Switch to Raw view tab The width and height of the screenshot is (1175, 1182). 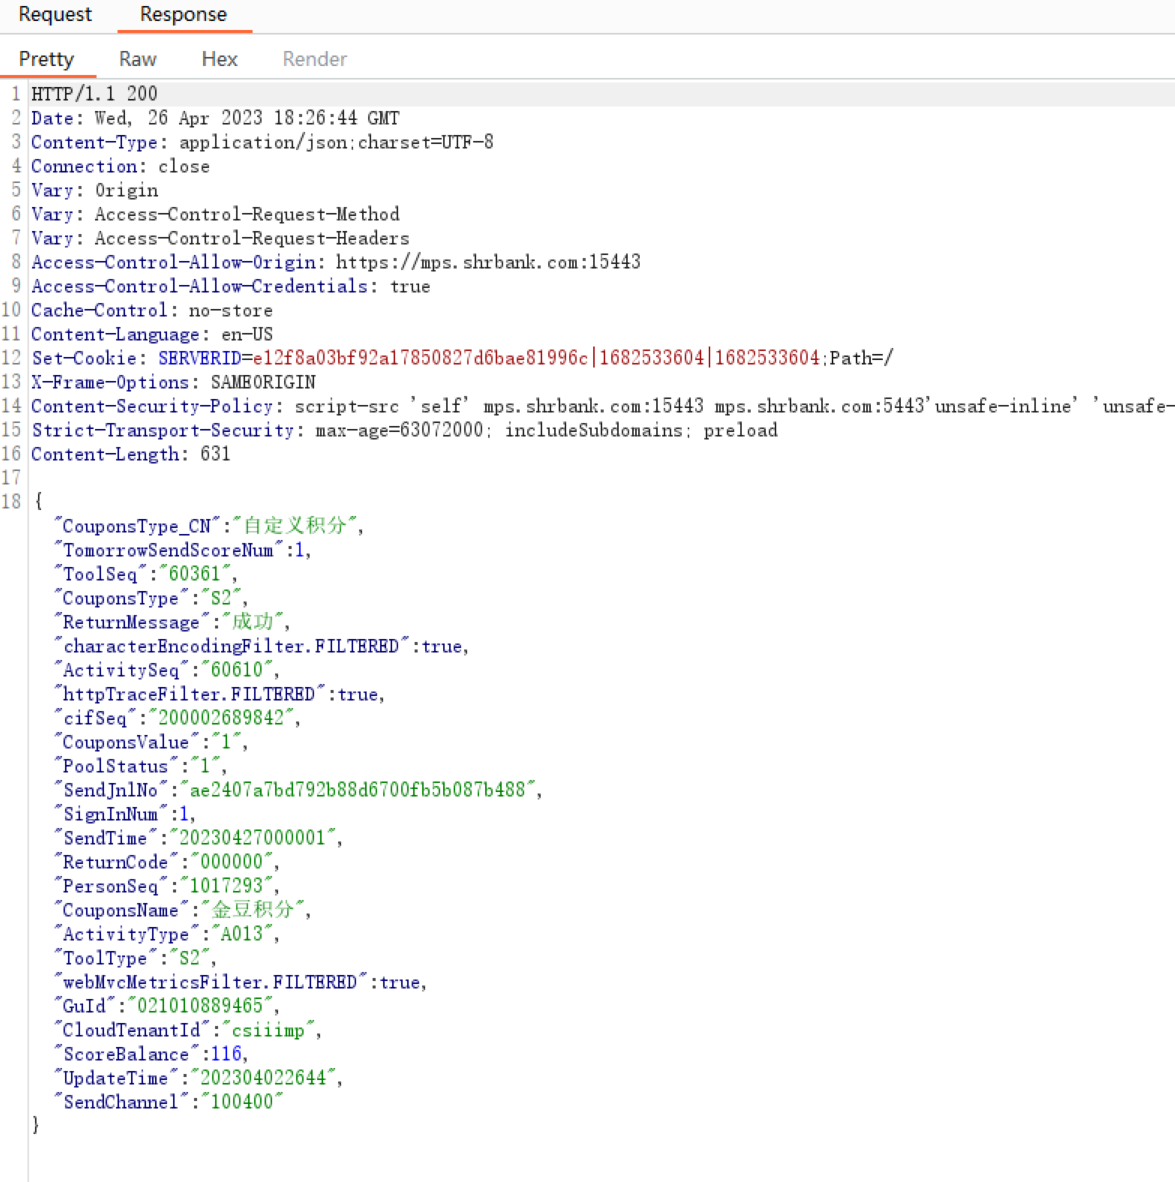(x=137, y=59)
